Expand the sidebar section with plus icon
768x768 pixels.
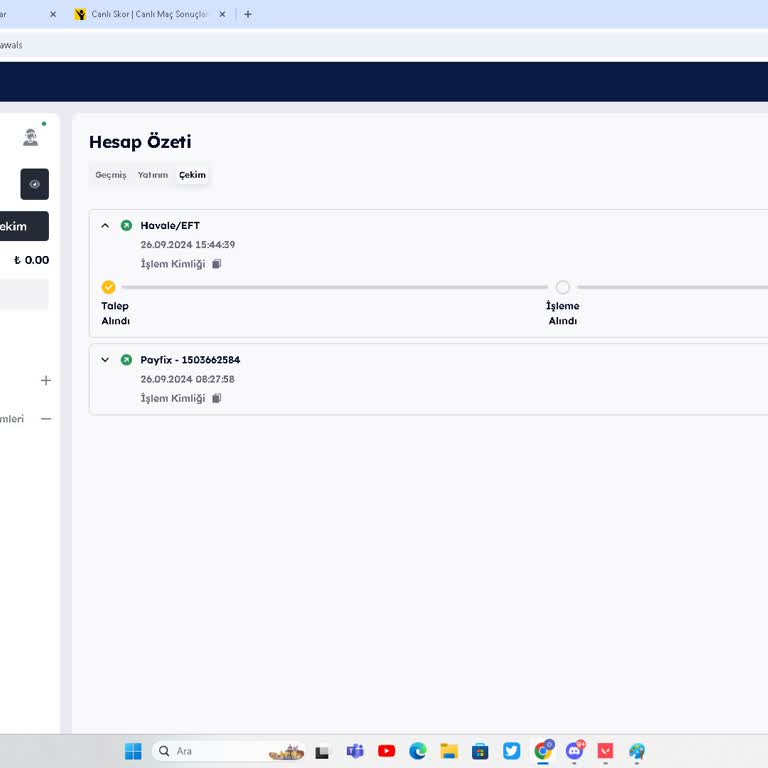coord(46,381)
